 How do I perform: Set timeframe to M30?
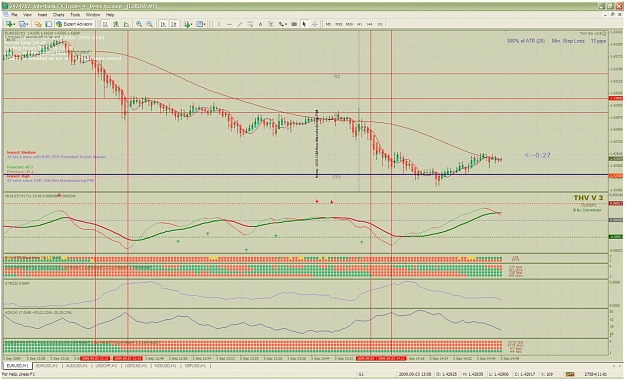pyautogui.click(x=349, y=24)
